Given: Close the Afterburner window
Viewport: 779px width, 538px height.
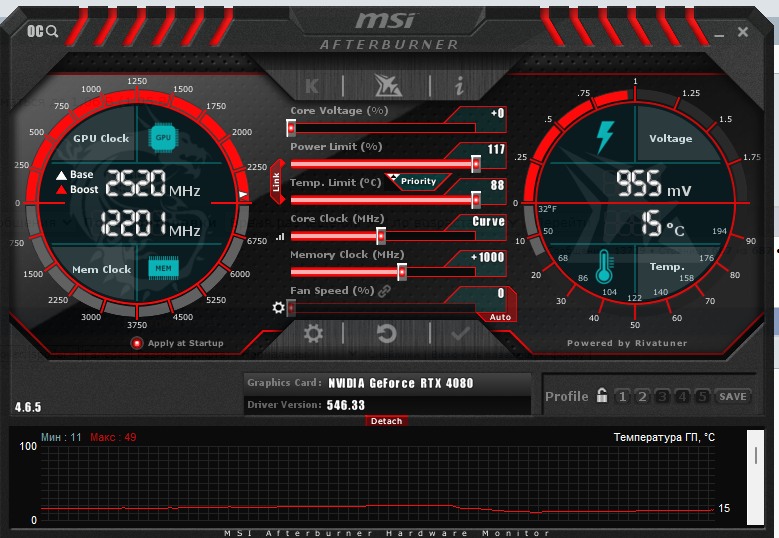Looking at the screenshot, I should tap(743, 32).
